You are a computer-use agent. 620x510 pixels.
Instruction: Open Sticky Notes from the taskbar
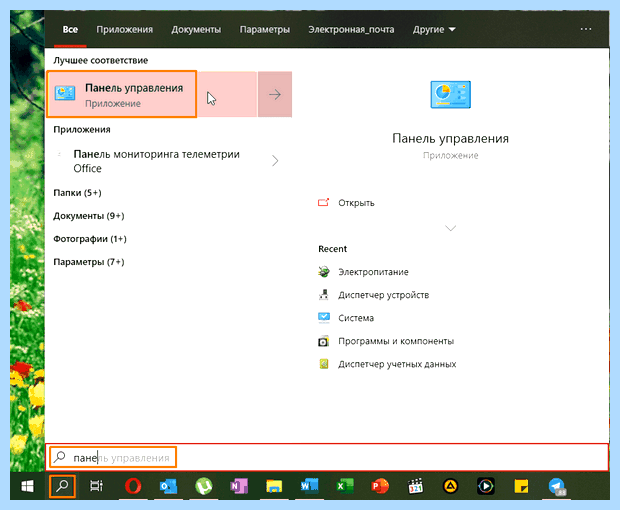click(521, 486)
